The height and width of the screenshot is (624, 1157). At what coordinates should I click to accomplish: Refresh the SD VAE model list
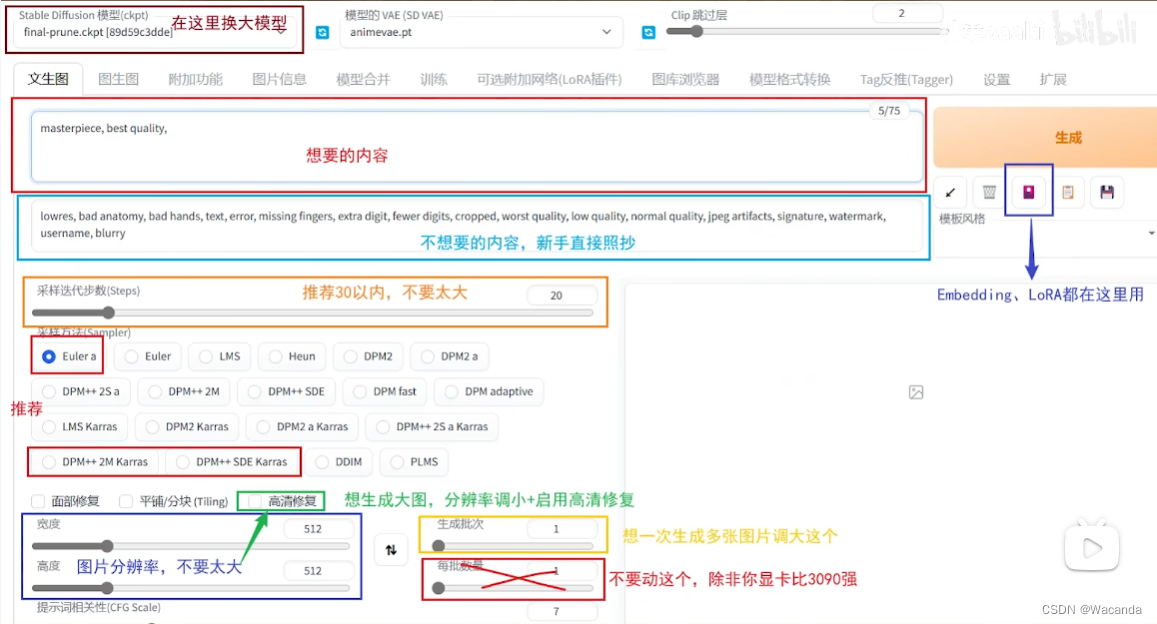click(x=648, y=32)
